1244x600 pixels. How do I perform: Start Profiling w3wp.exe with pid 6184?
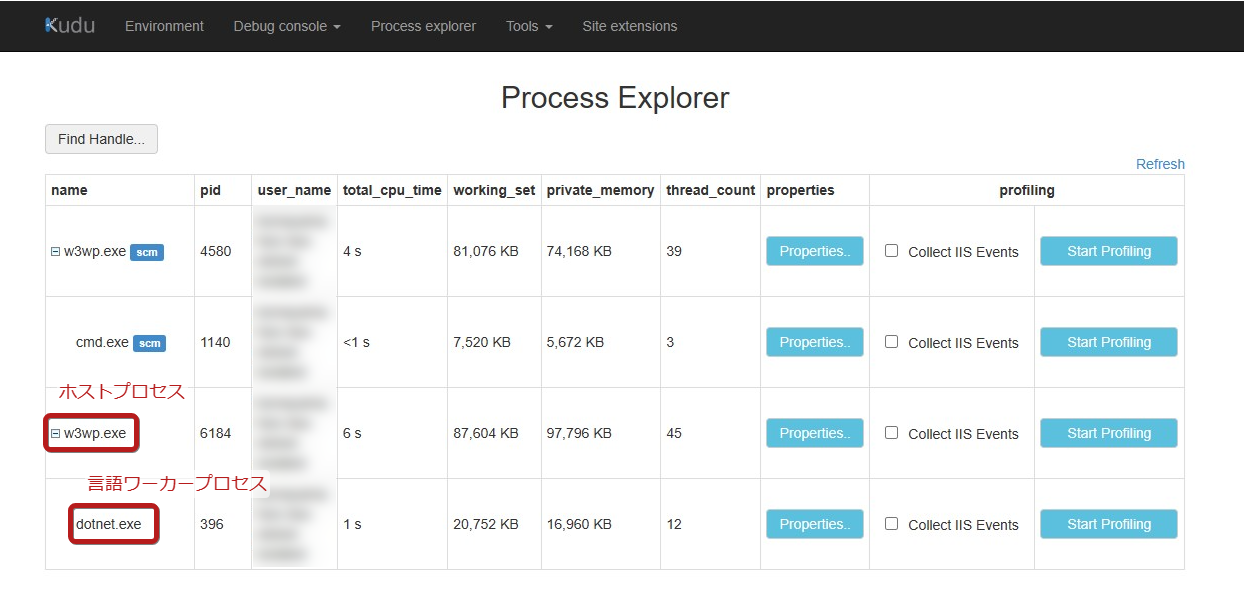click(1108, 433)
